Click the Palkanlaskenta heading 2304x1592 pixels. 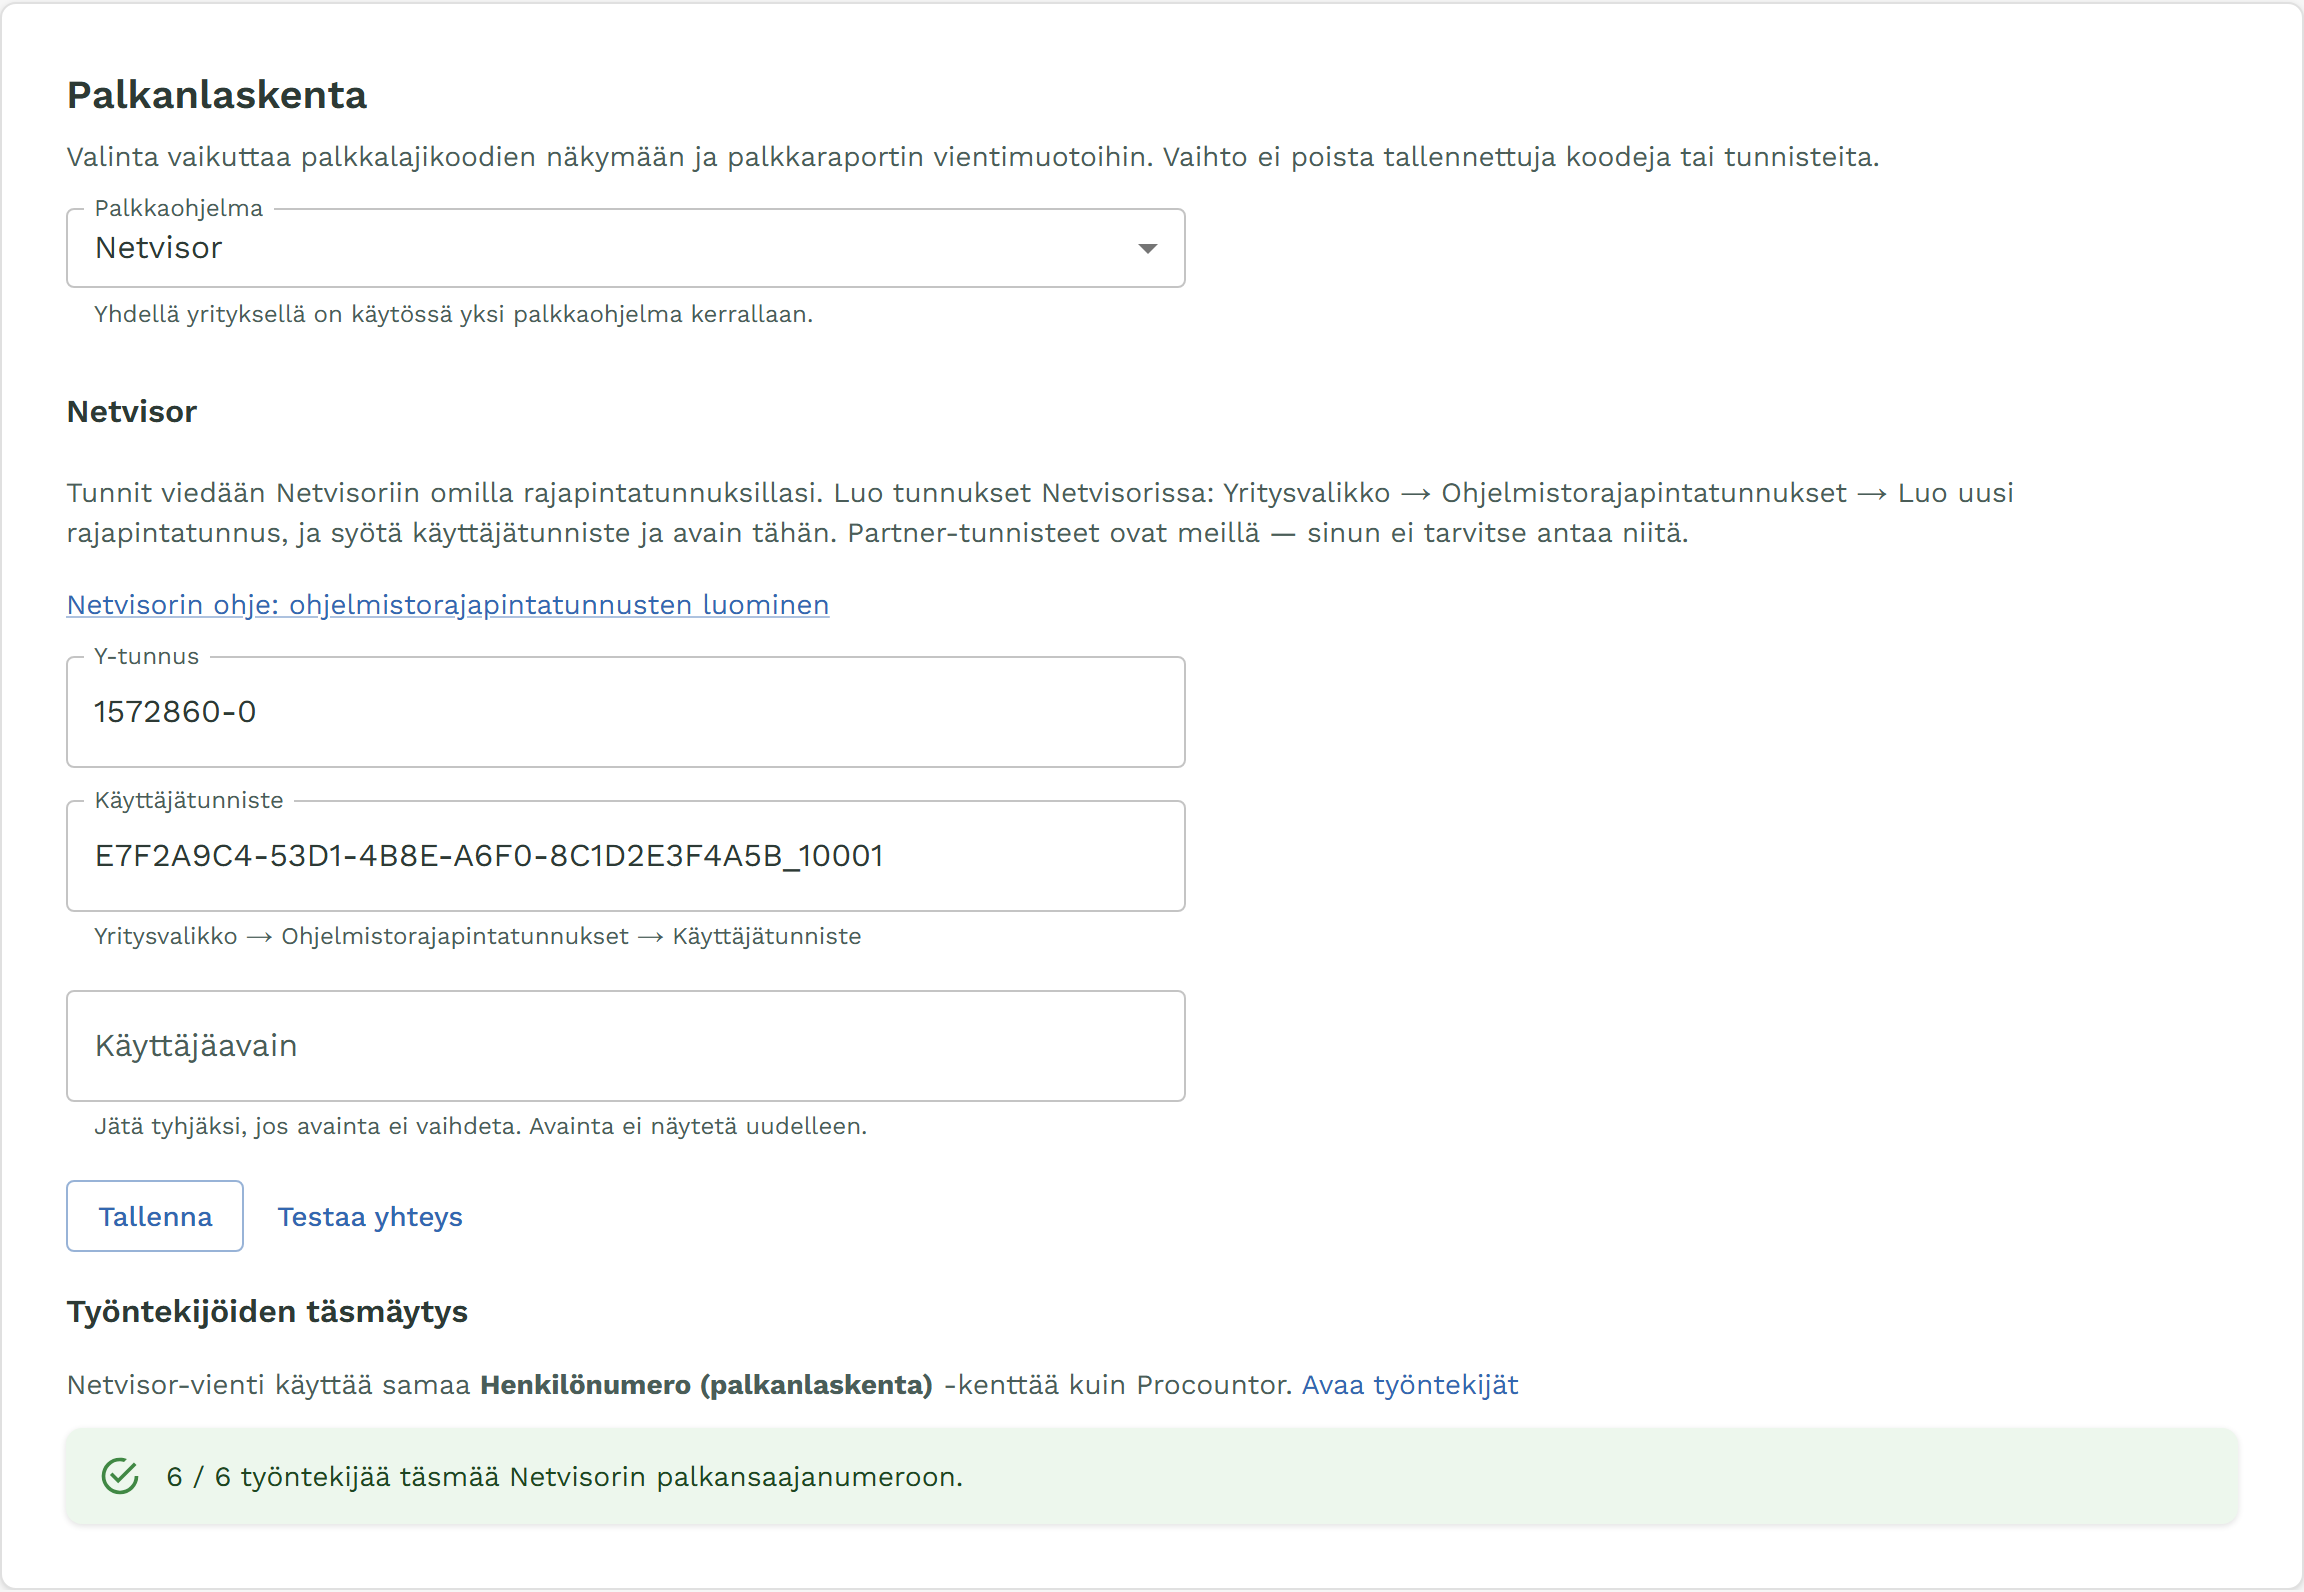pos(217,95)
